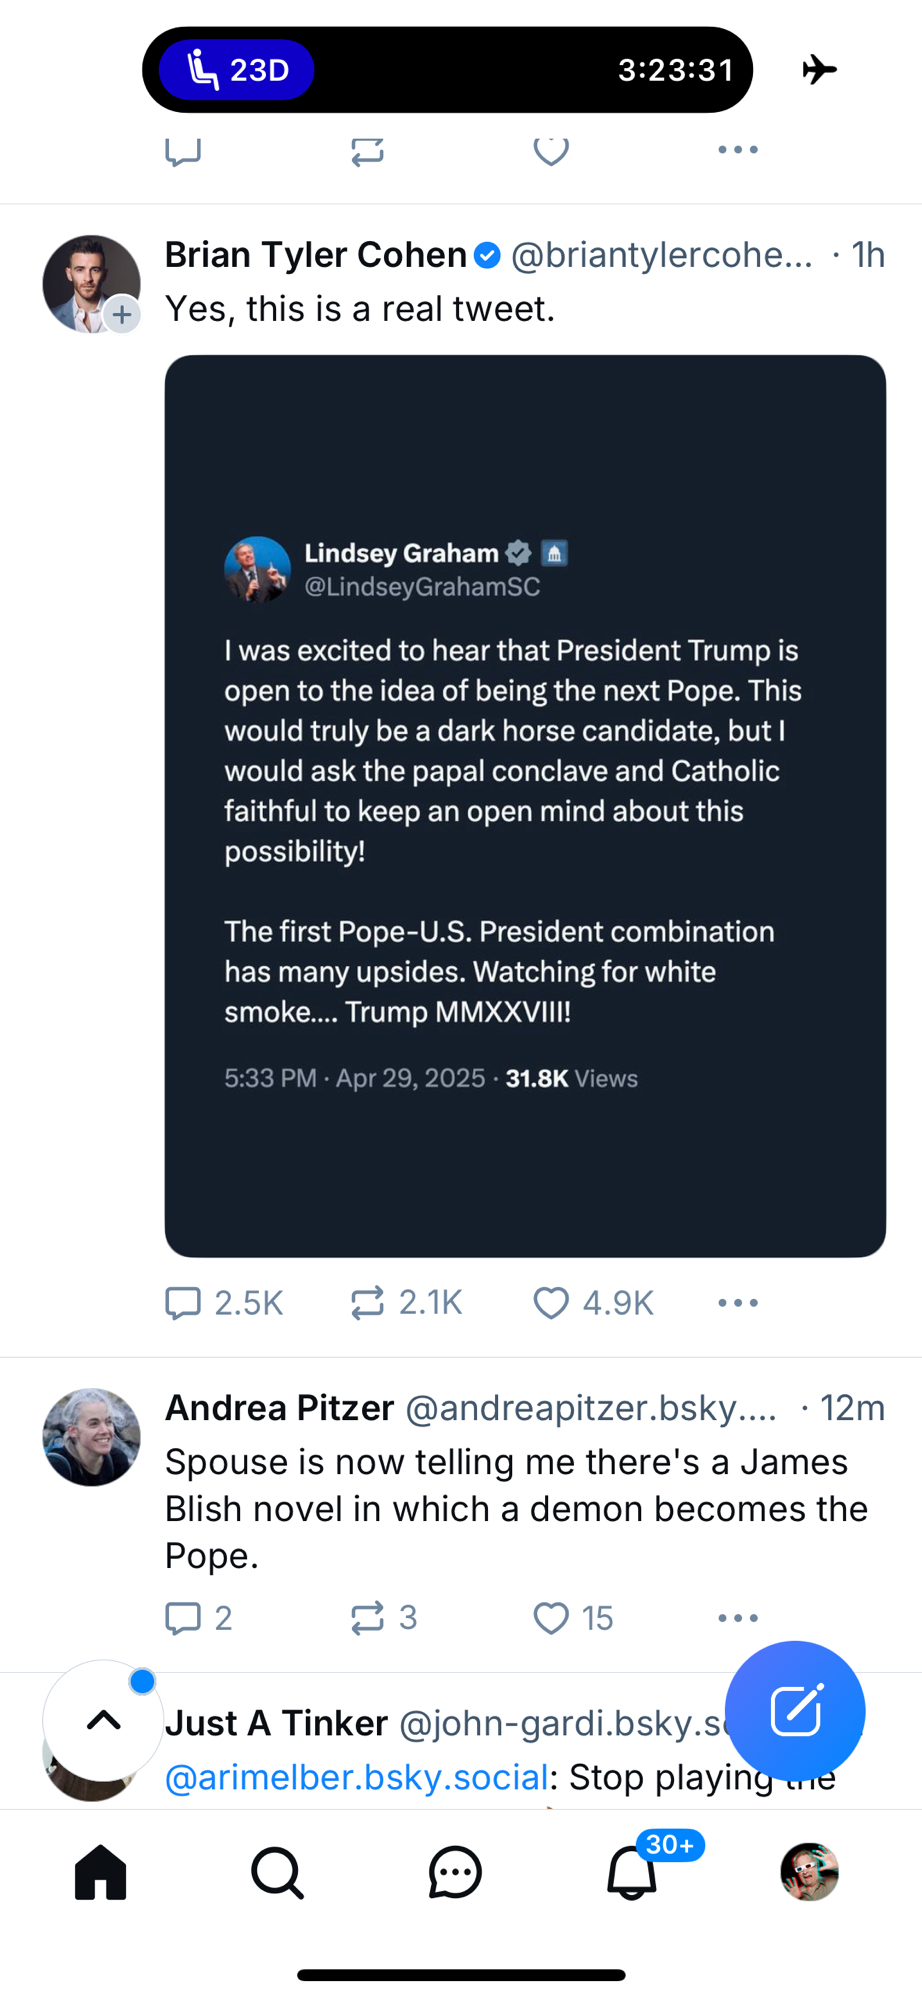View the embedded Lindsey Graham tweet image
This screenshot has width=922, height=2000.
click(x=525, y=806)
